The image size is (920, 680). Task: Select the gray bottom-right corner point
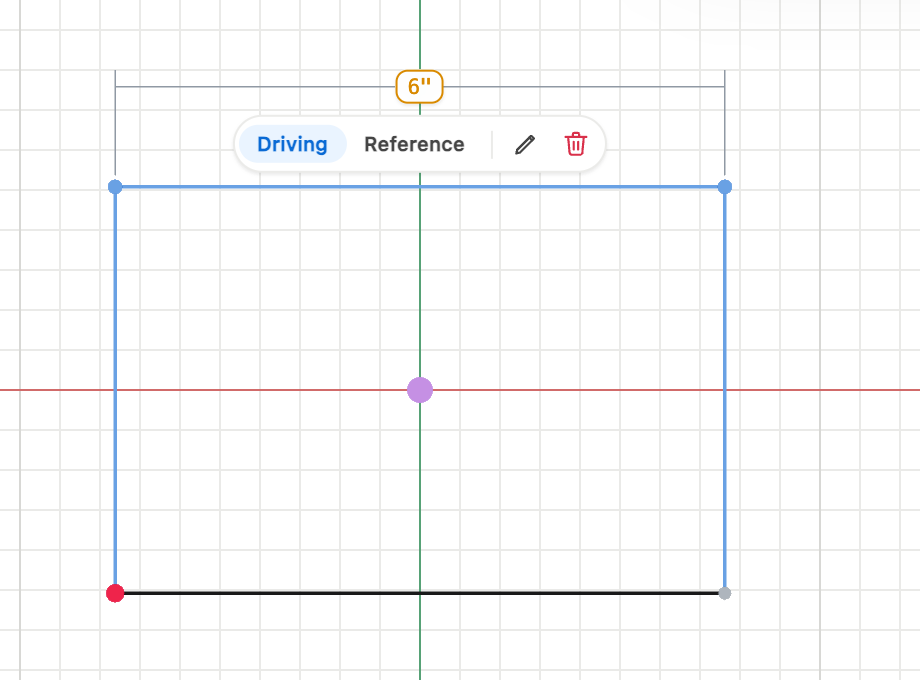725,593
